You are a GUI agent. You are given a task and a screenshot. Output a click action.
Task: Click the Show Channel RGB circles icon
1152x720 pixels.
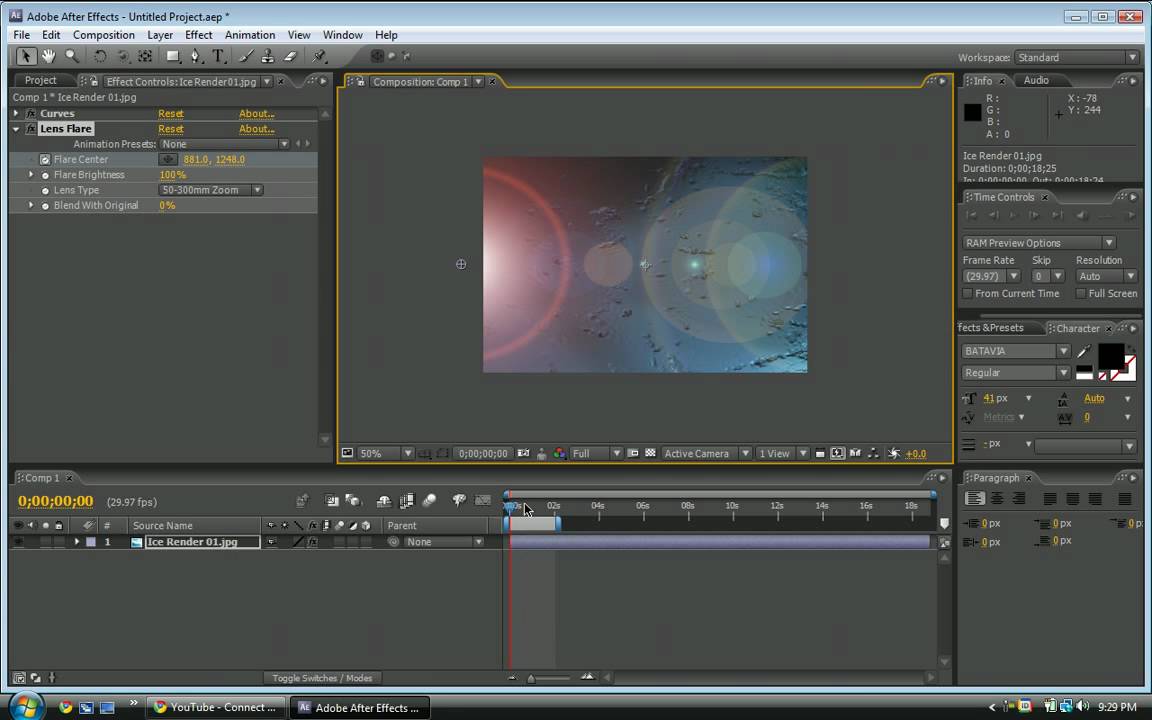(x=560, y=453)
